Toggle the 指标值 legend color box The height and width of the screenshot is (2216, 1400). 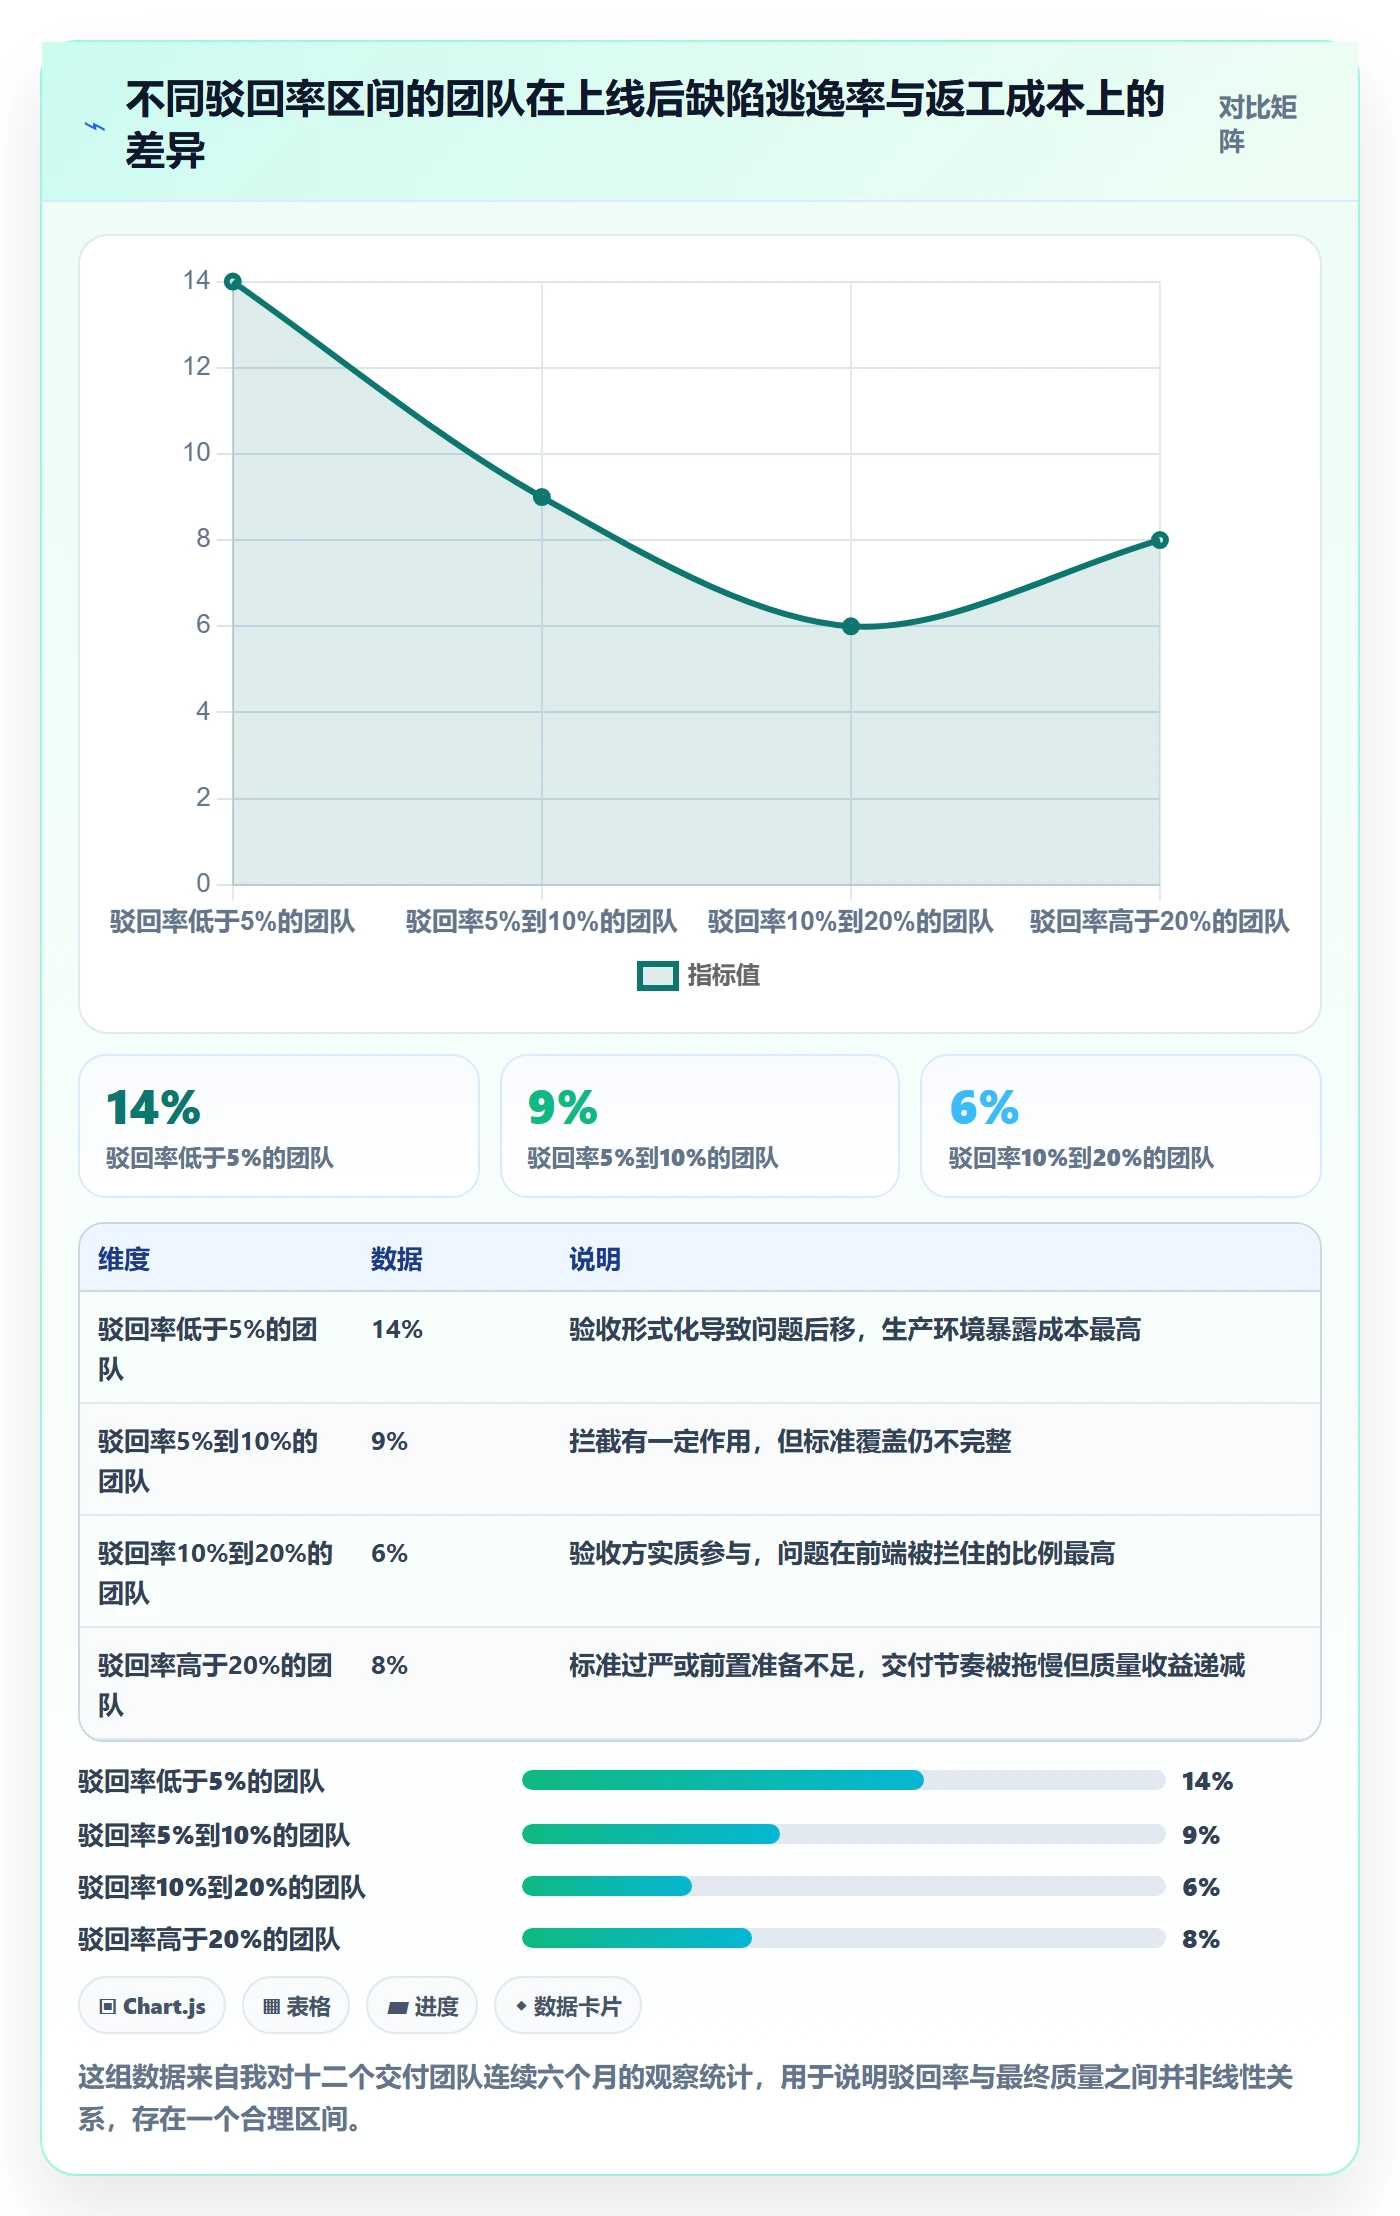[658, 976]
